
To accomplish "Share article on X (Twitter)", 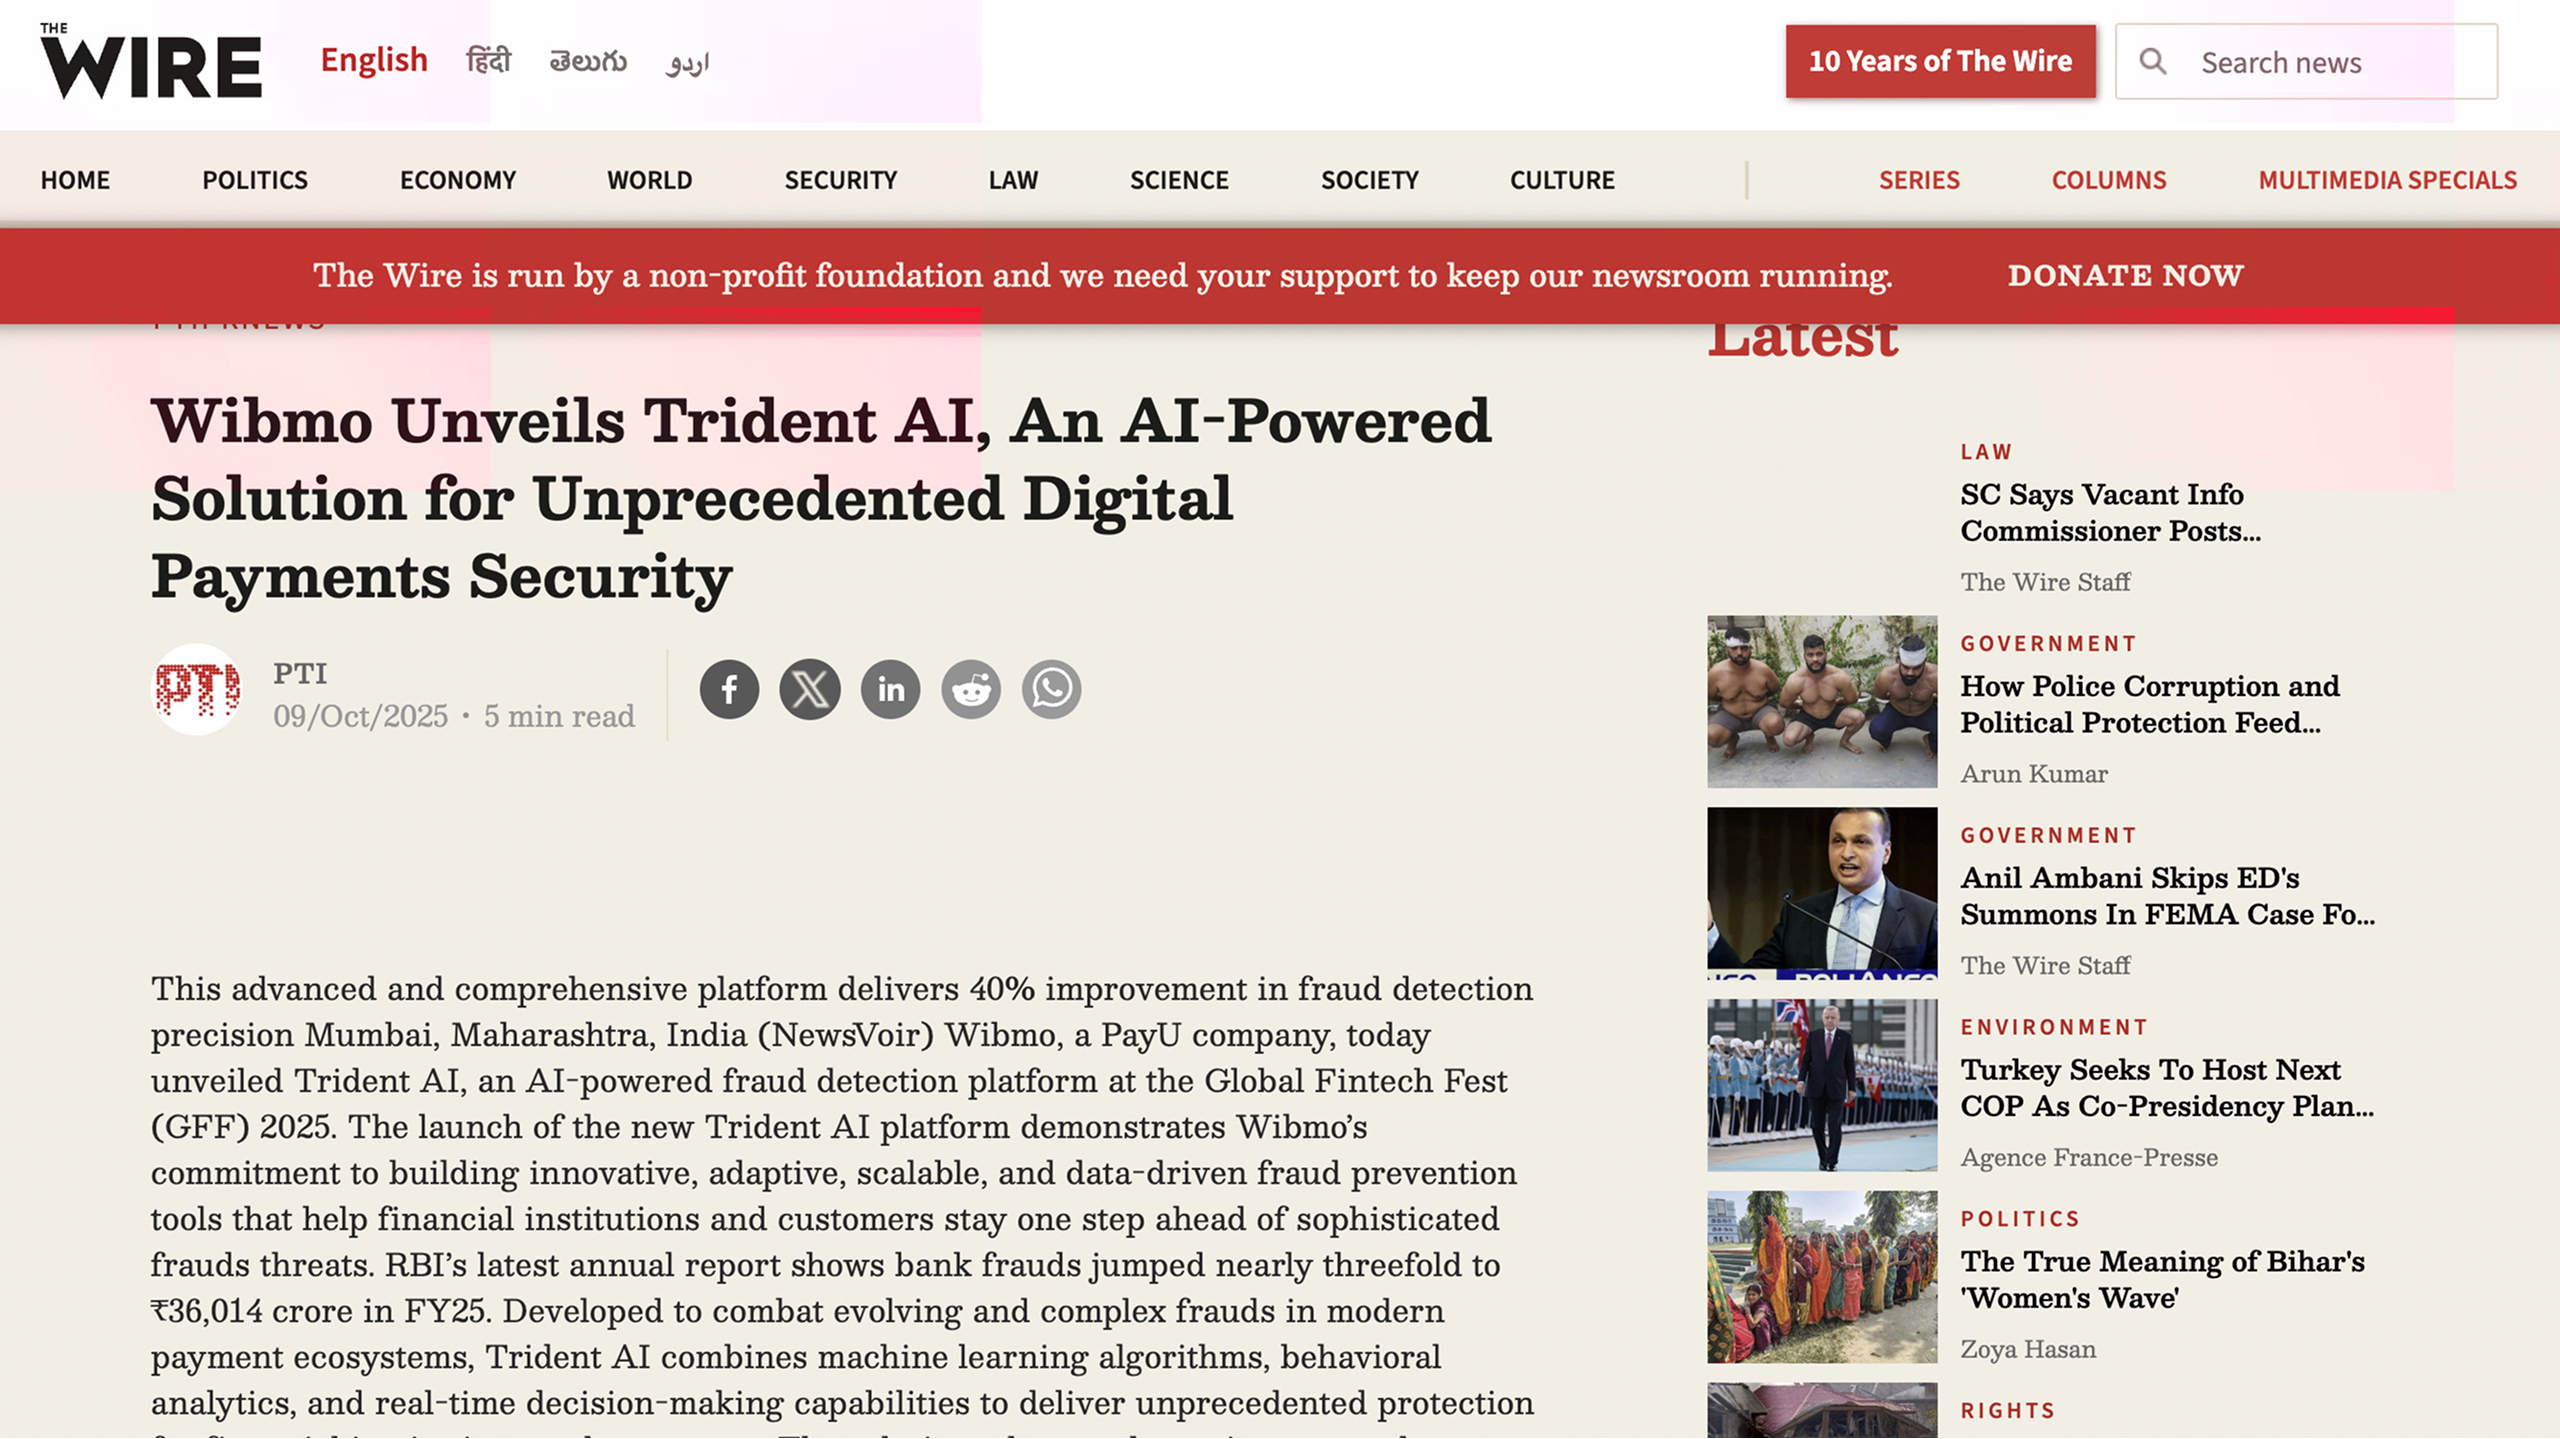I will pos(810,689).
